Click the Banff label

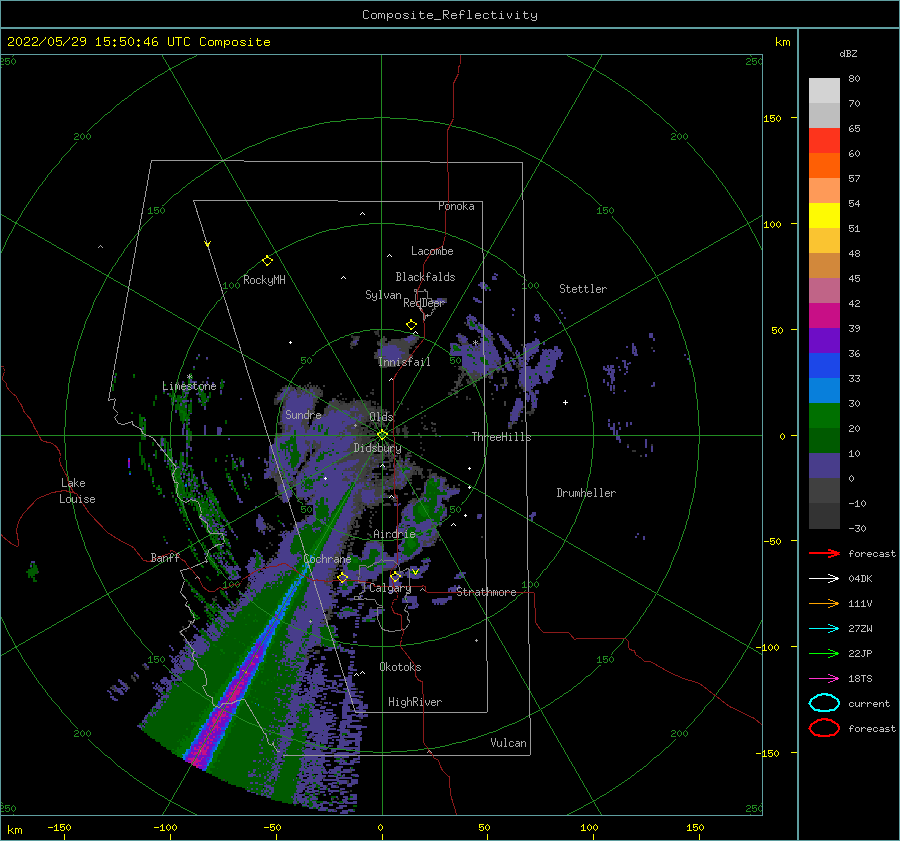[165, 557]
